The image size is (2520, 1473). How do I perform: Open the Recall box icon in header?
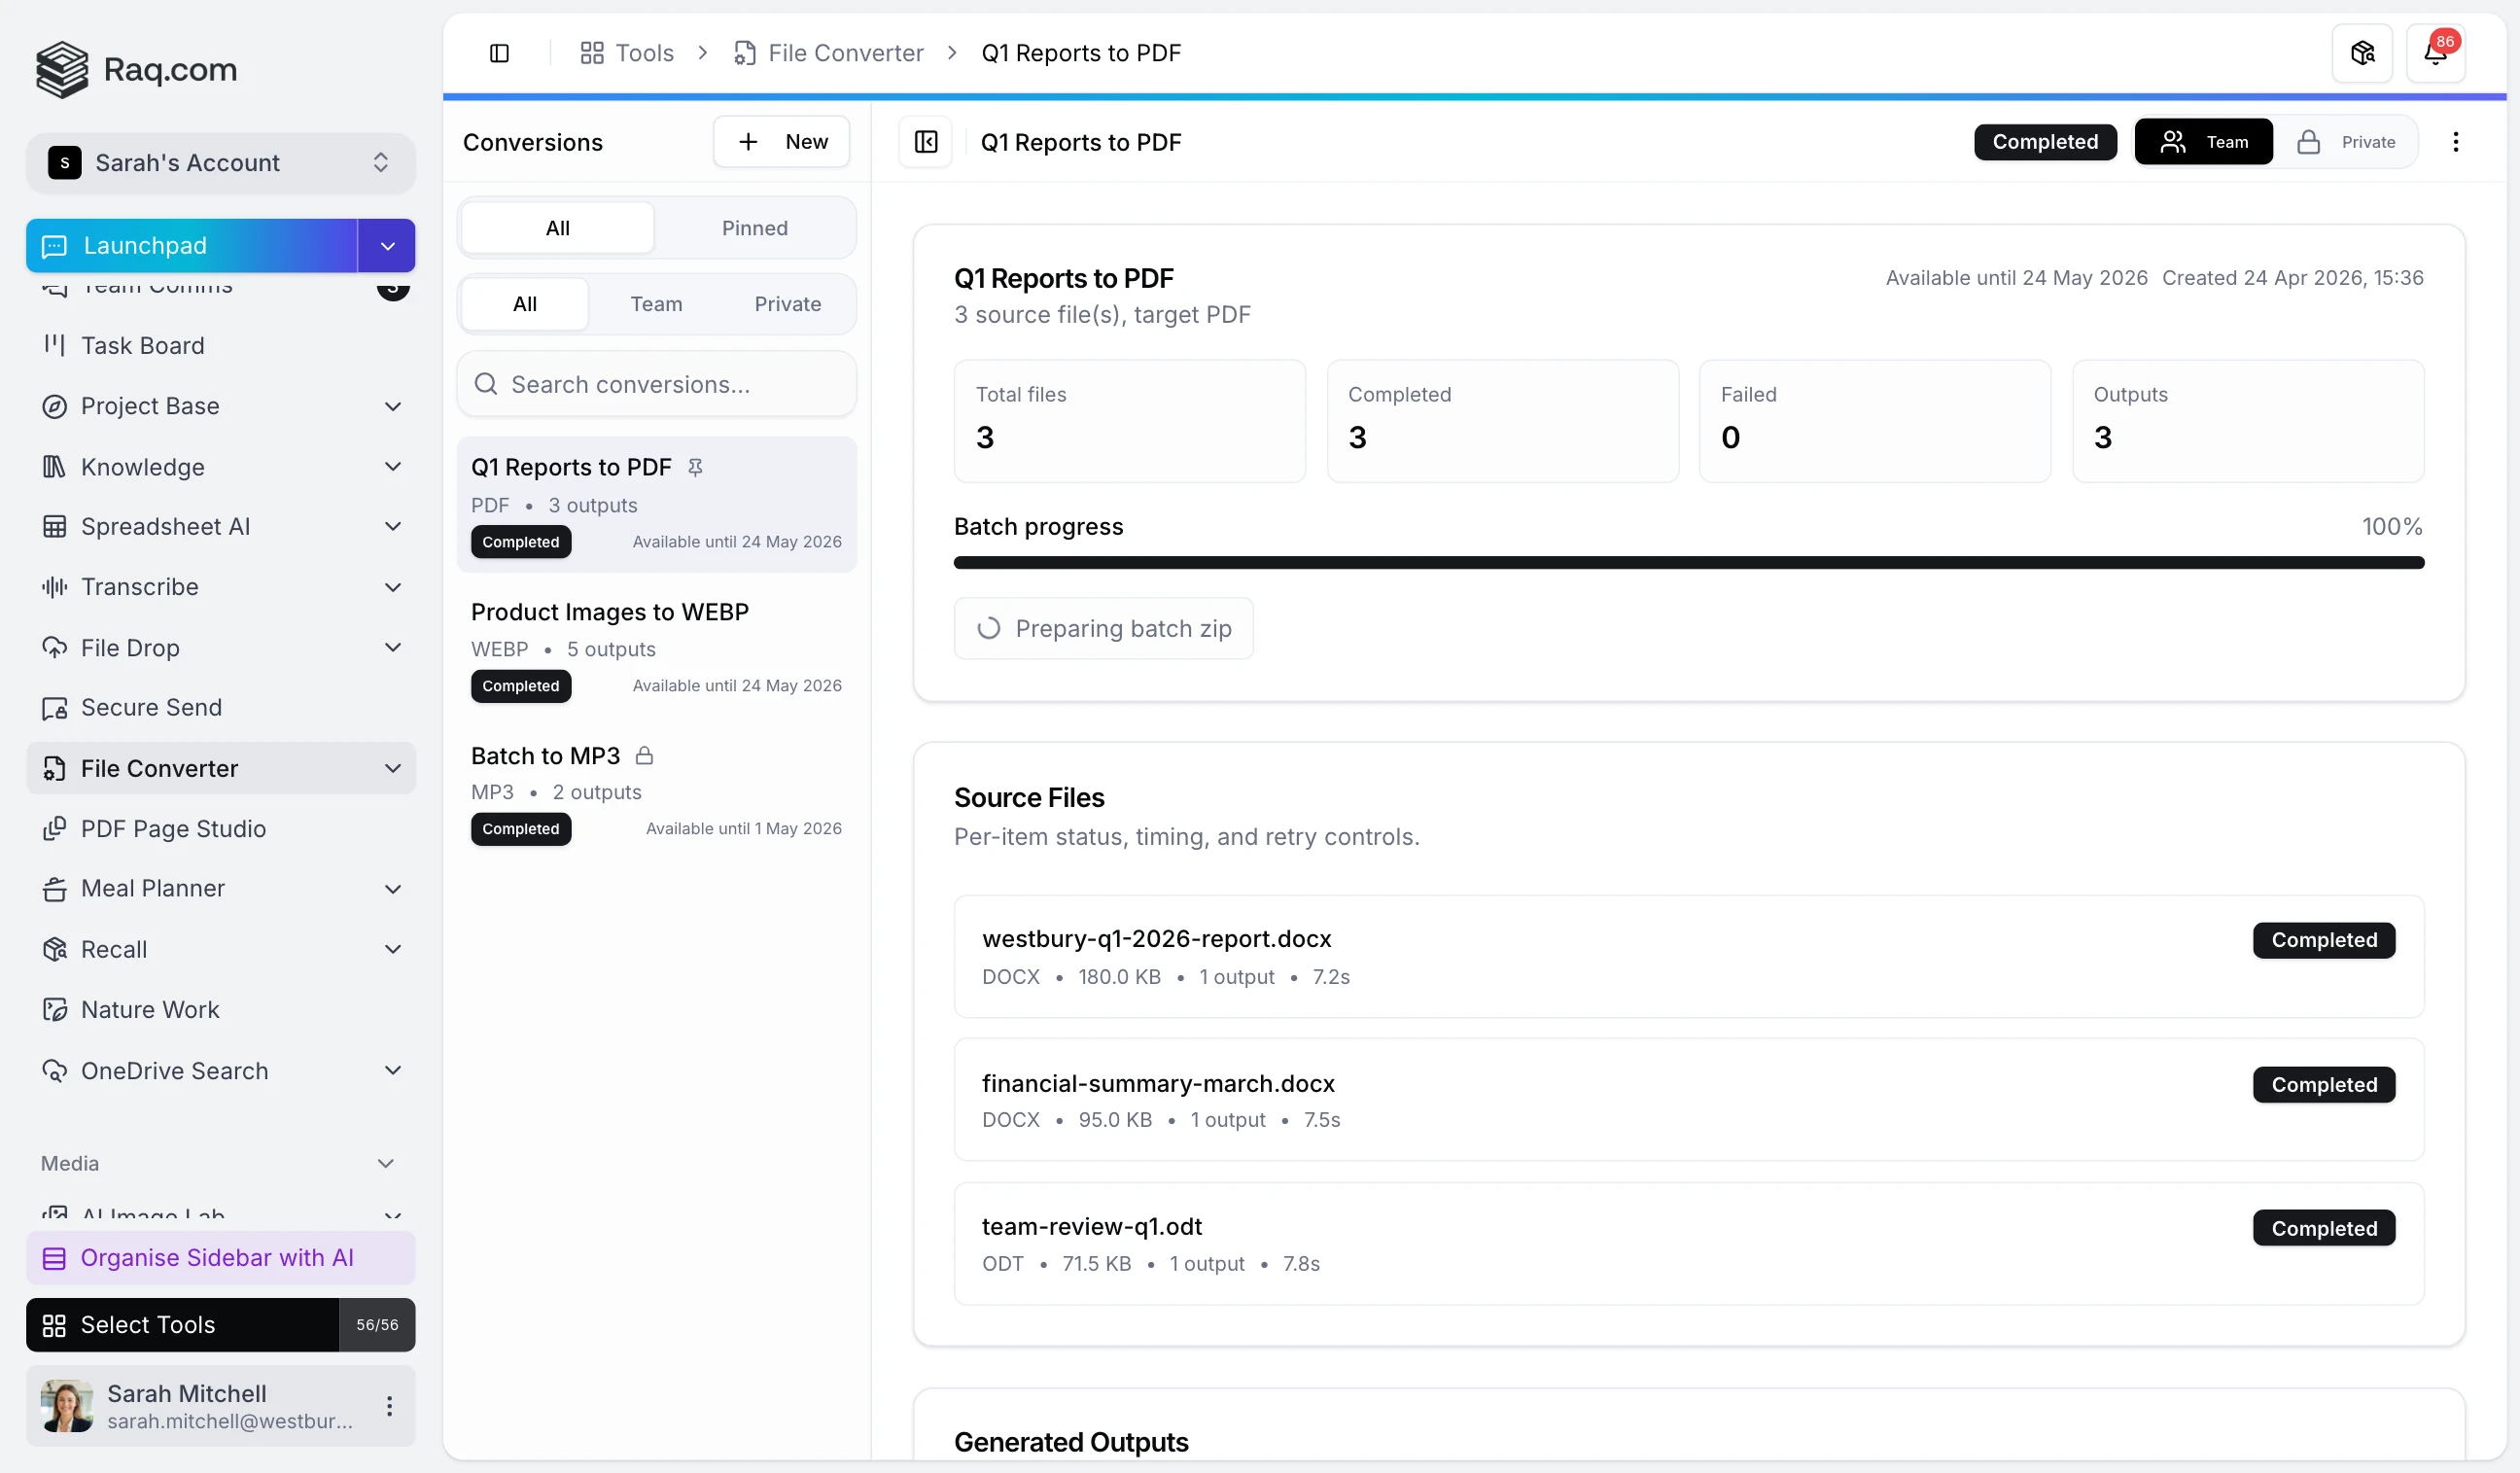click(2361, 53)
